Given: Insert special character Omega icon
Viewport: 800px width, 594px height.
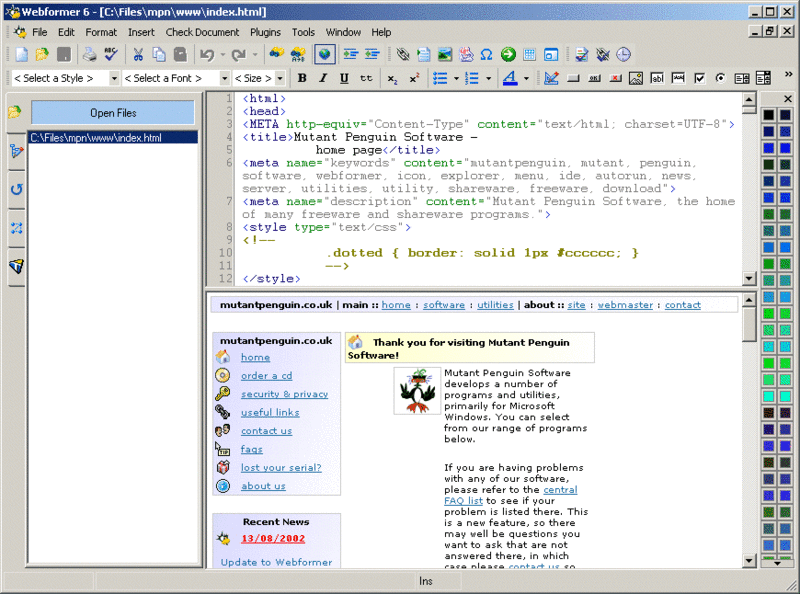Looking at the screenshot, I should pyautogui.click(x=487, y=54).
